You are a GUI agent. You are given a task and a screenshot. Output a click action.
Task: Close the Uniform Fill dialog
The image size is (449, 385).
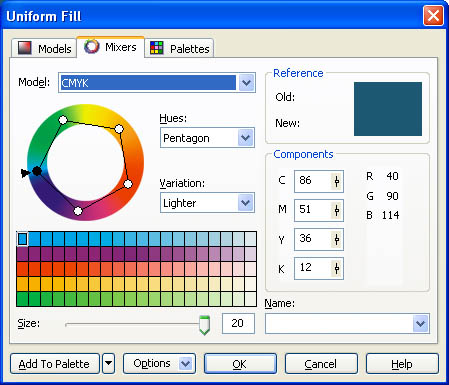(x=433, y=15)
